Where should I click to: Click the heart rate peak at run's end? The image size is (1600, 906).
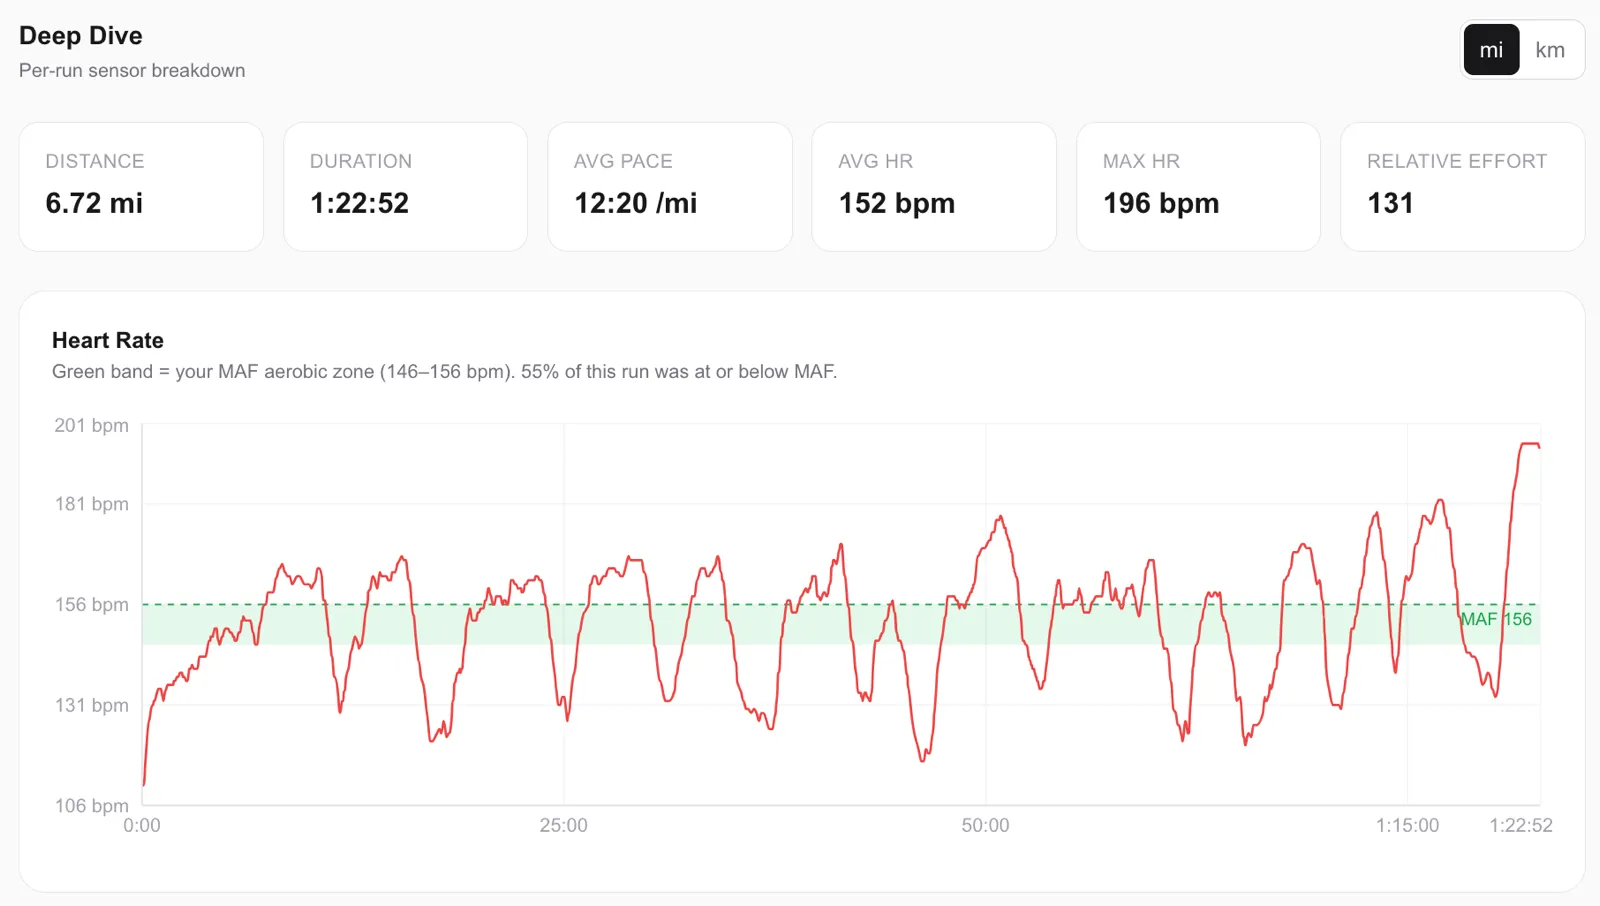pyautogui.click(x=1529, y=444)
